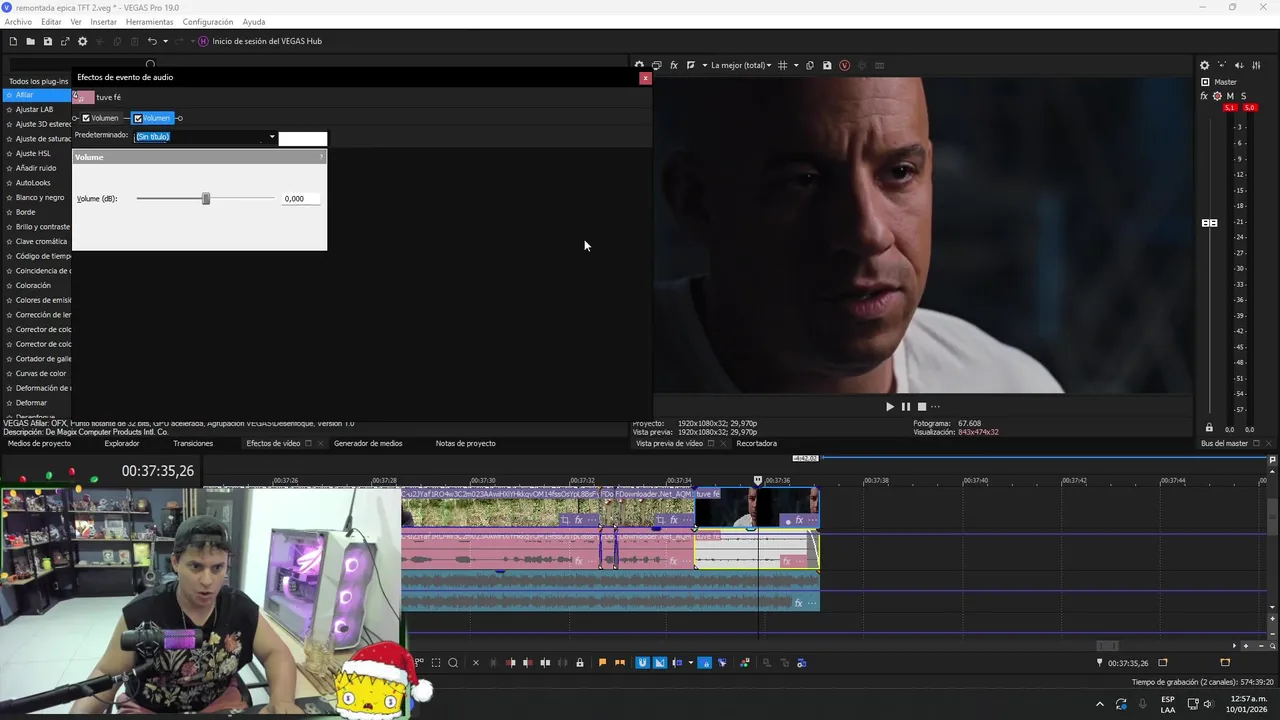Open a project using the folder icon
This screenshot has width=1280, height=720.
click(x=30, y=41)
